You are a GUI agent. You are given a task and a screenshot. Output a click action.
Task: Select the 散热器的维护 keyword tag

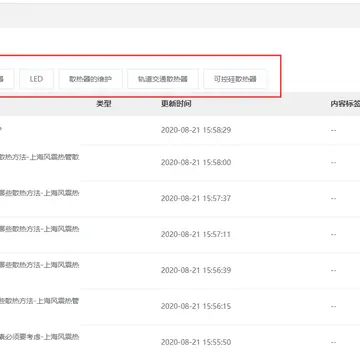click(90, 79)
